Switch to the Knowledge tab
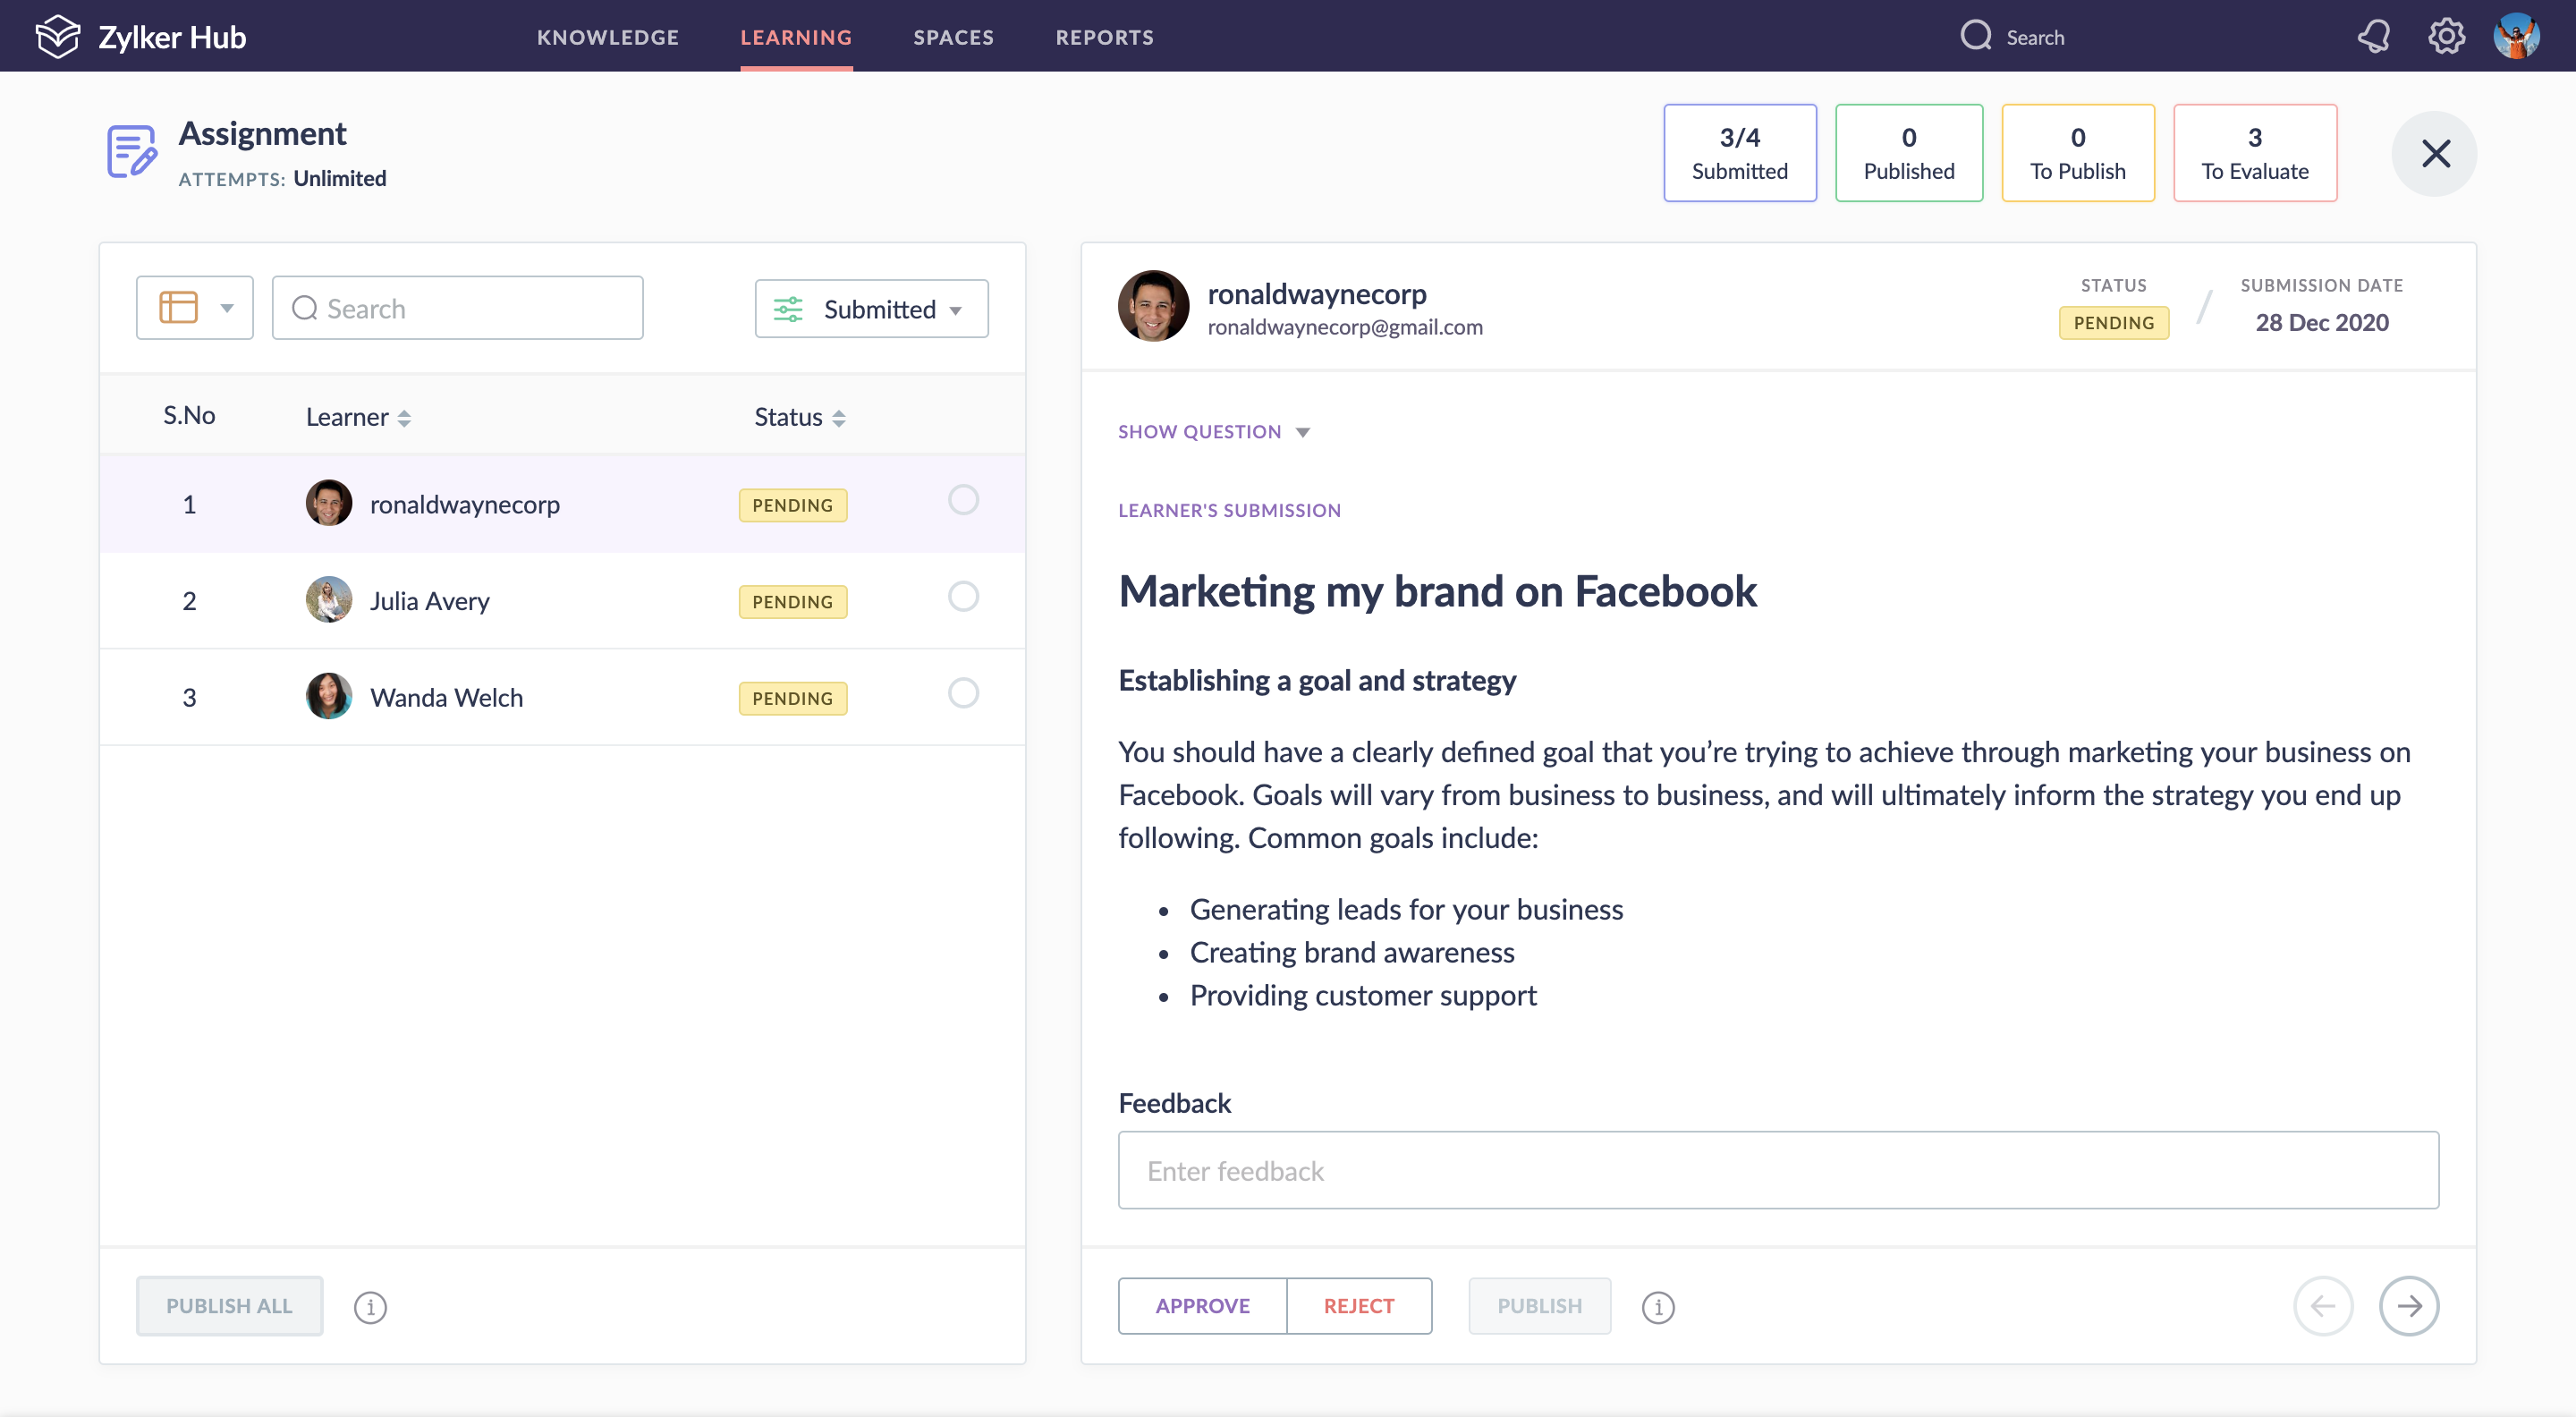The width and height of the screenshot is (2576, 1417). pyautogui.click(x=607, y=37)
